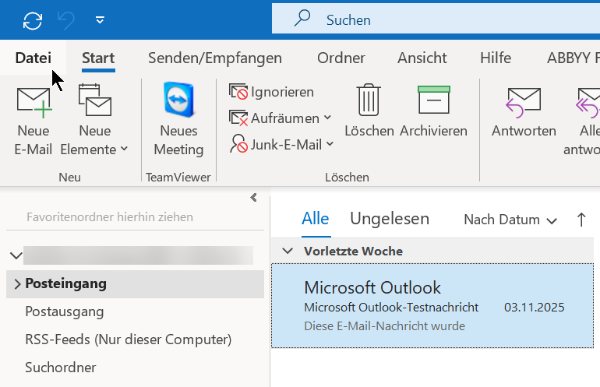600x387 pixels.
Task: Click the Allen antworten reply-all icon
Action: click(589, 103)
